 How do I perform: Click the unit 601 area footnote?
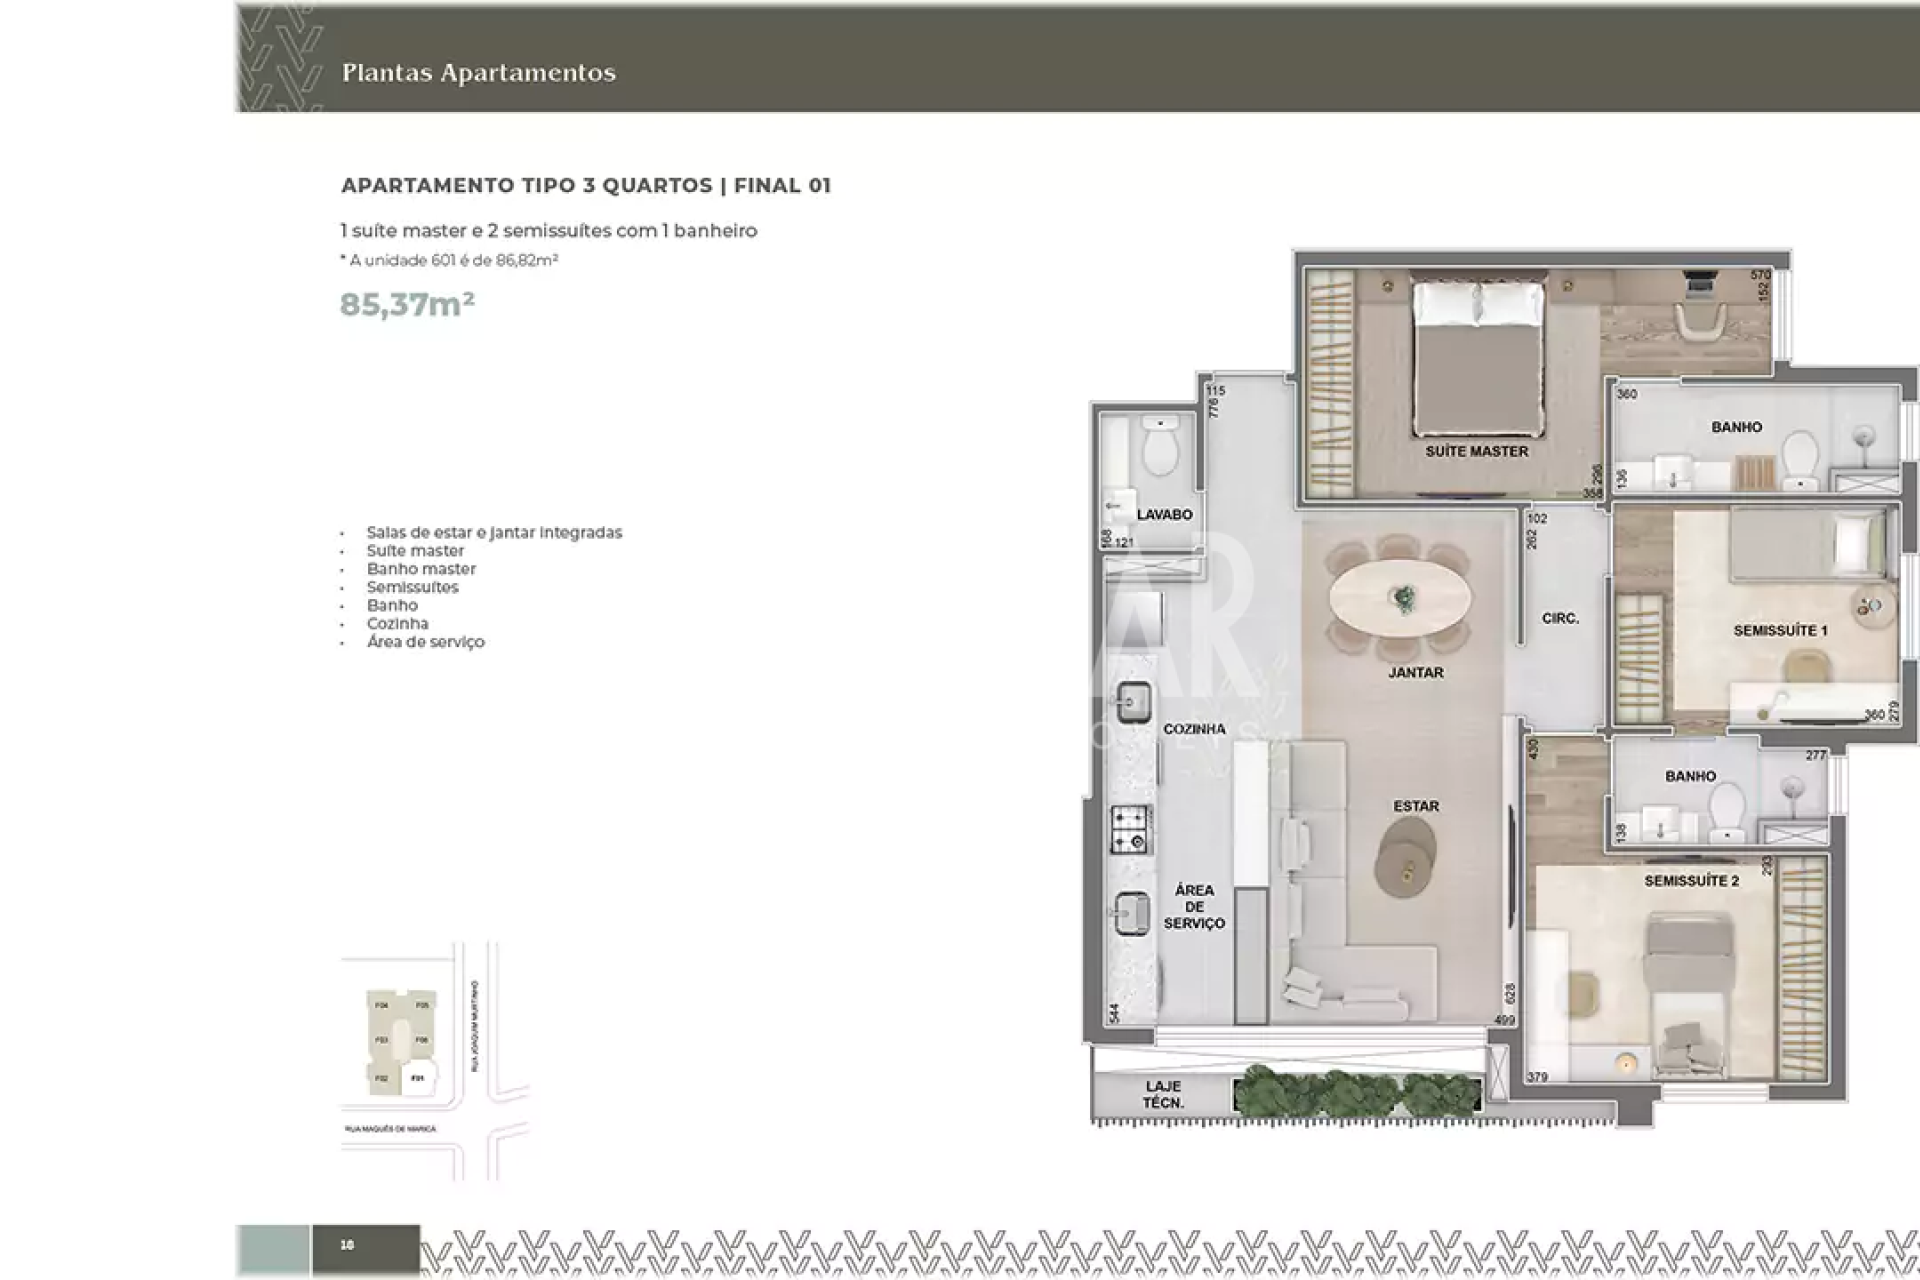click(450, 260)
